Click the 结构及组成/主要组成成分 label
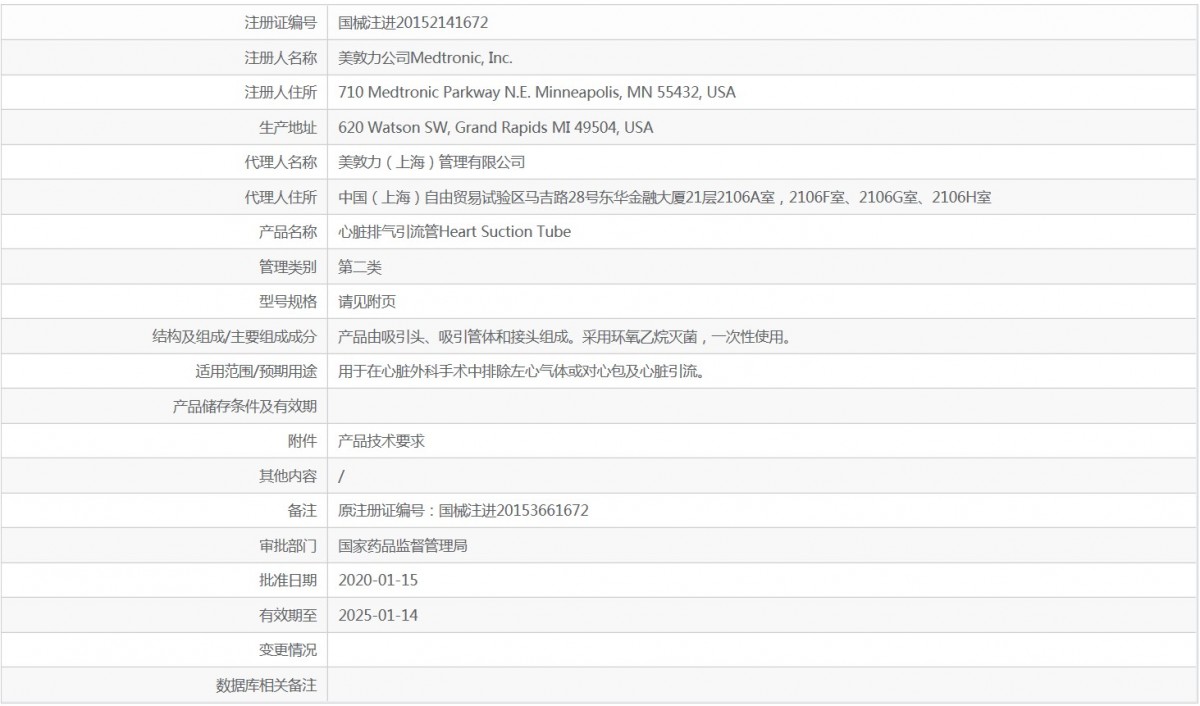The image size is (1200, 706). point(235,336)
